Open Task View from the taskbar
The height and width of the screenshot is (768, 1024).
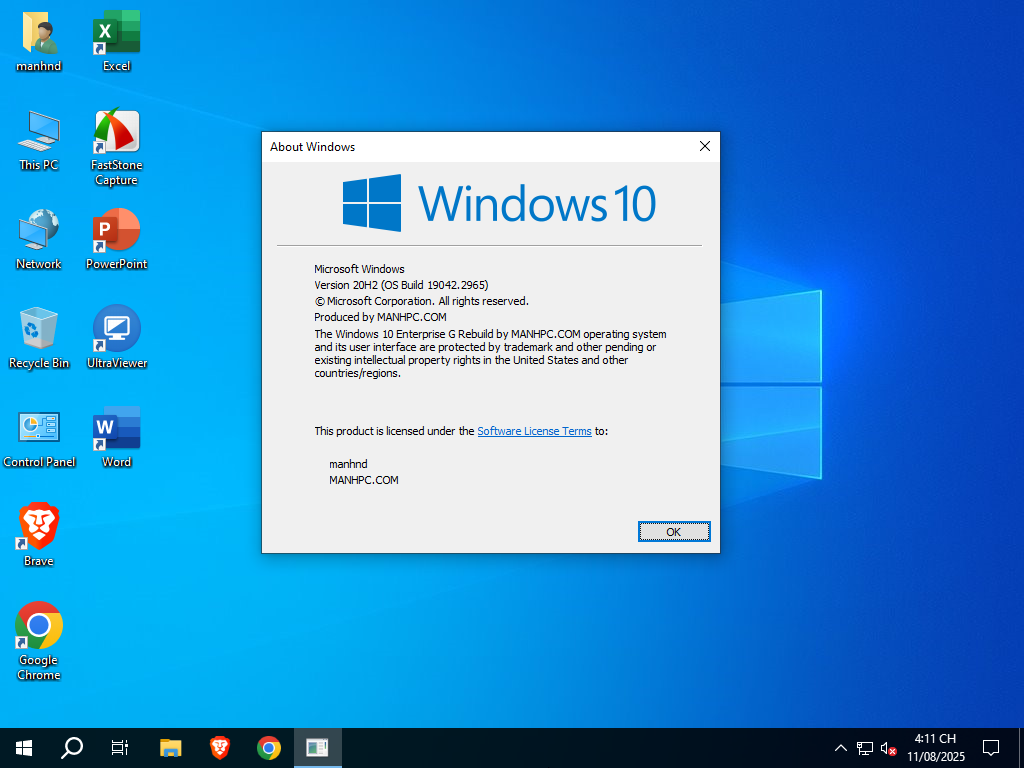120,747
